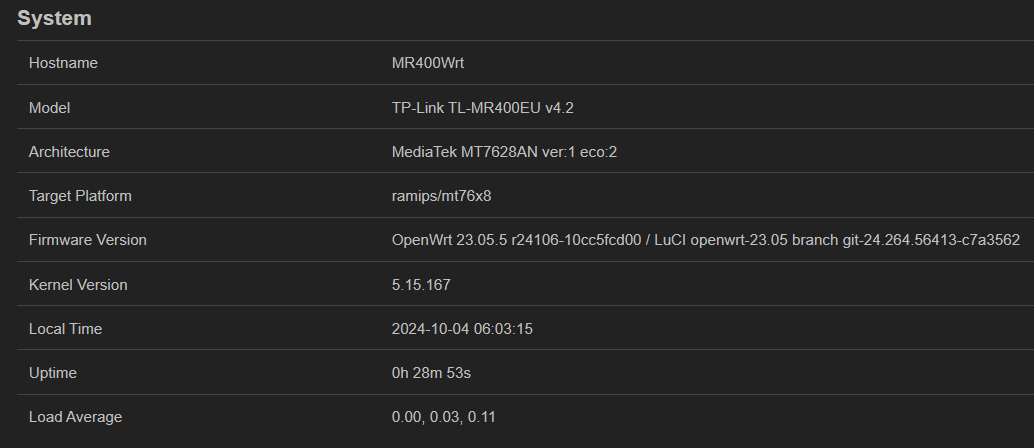Image resolution: width=1034 pixels, height=448 pixels.
Task: Select the Local Time label
Action: tap(65, 329)
